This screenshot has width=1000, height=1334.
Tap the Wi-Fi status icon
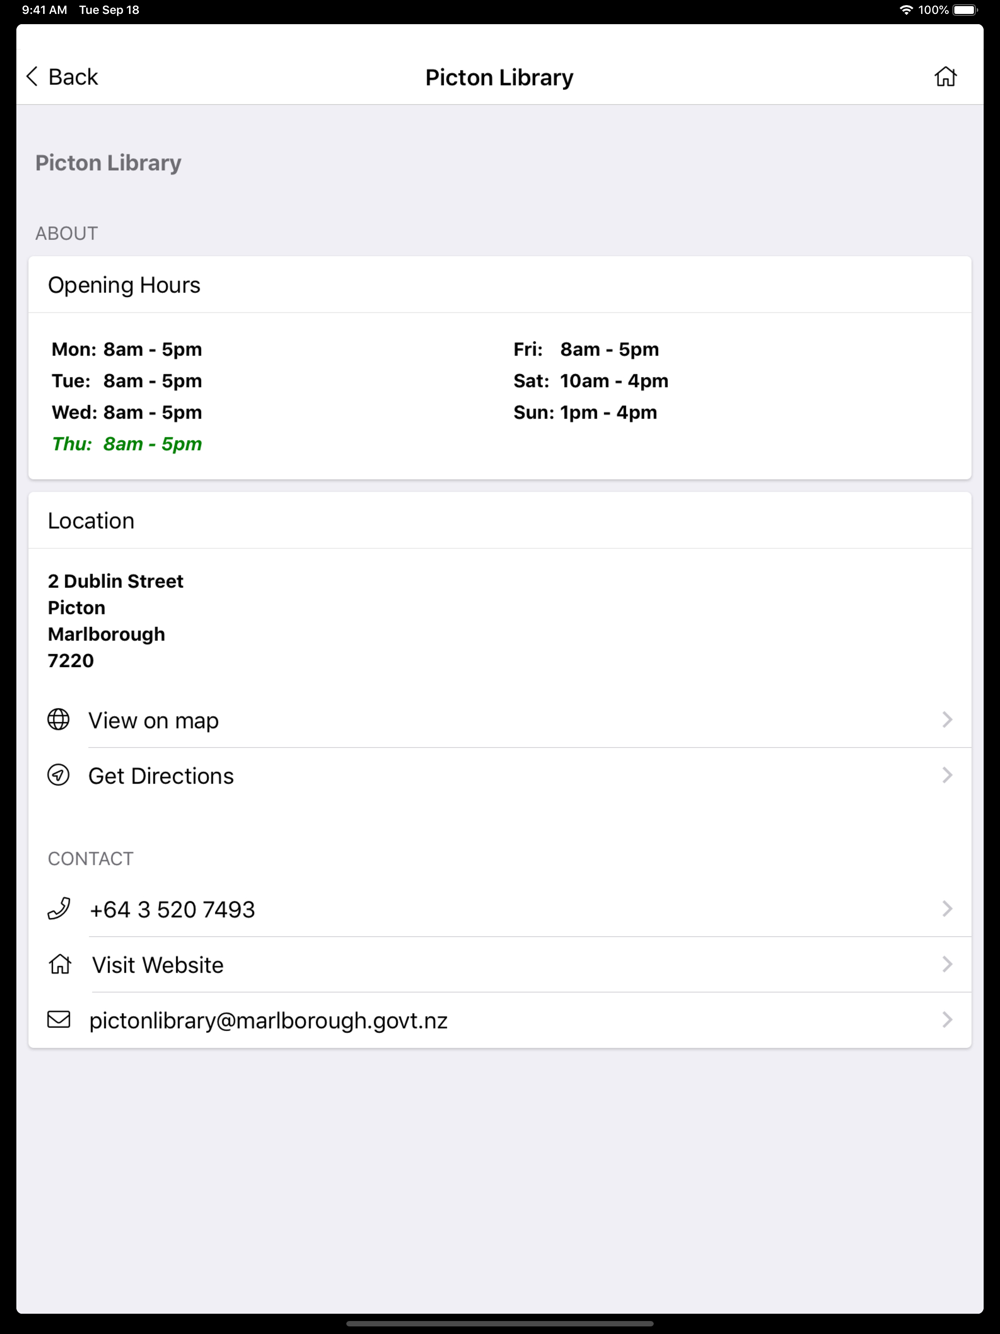pyautogui.click(x=906, y=10)
